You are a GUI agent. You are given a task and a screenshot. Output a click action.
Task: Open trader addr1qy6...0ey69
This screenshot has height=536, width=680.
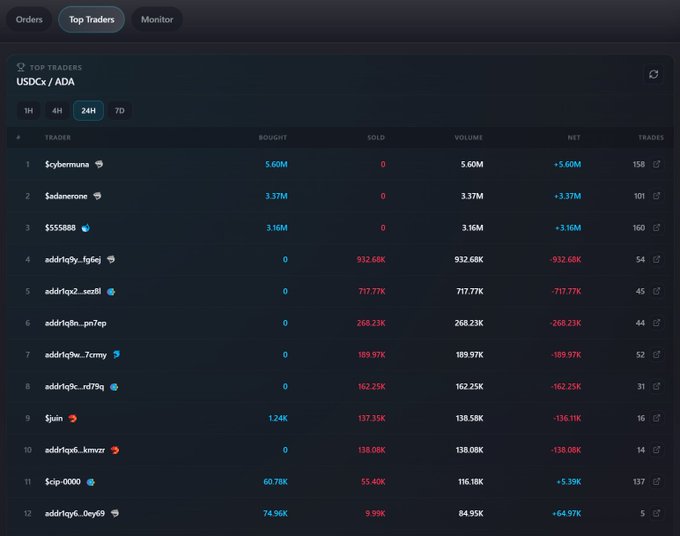tap(75, 513)
